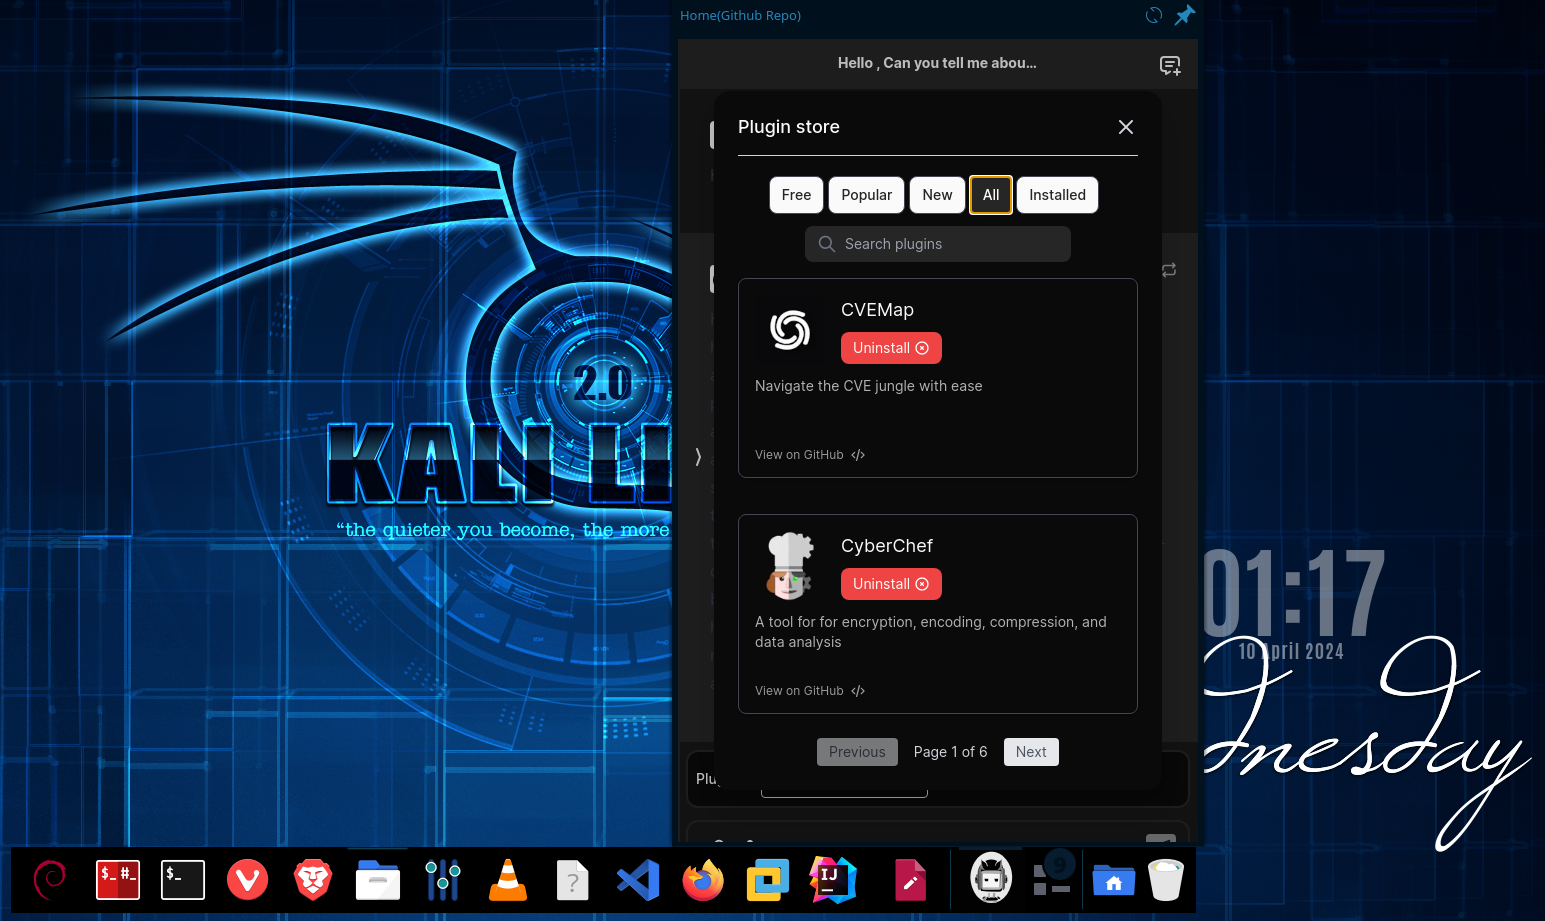Open Brave browser from dock
This screenshot has width=1545, height=921.
[313, 880]
